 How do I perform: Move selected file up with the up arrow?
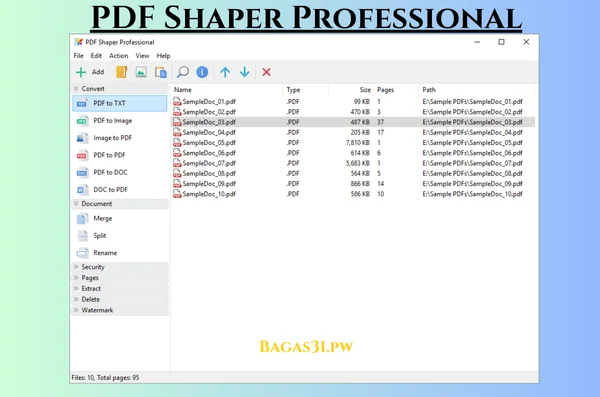(x=225, y=72)
